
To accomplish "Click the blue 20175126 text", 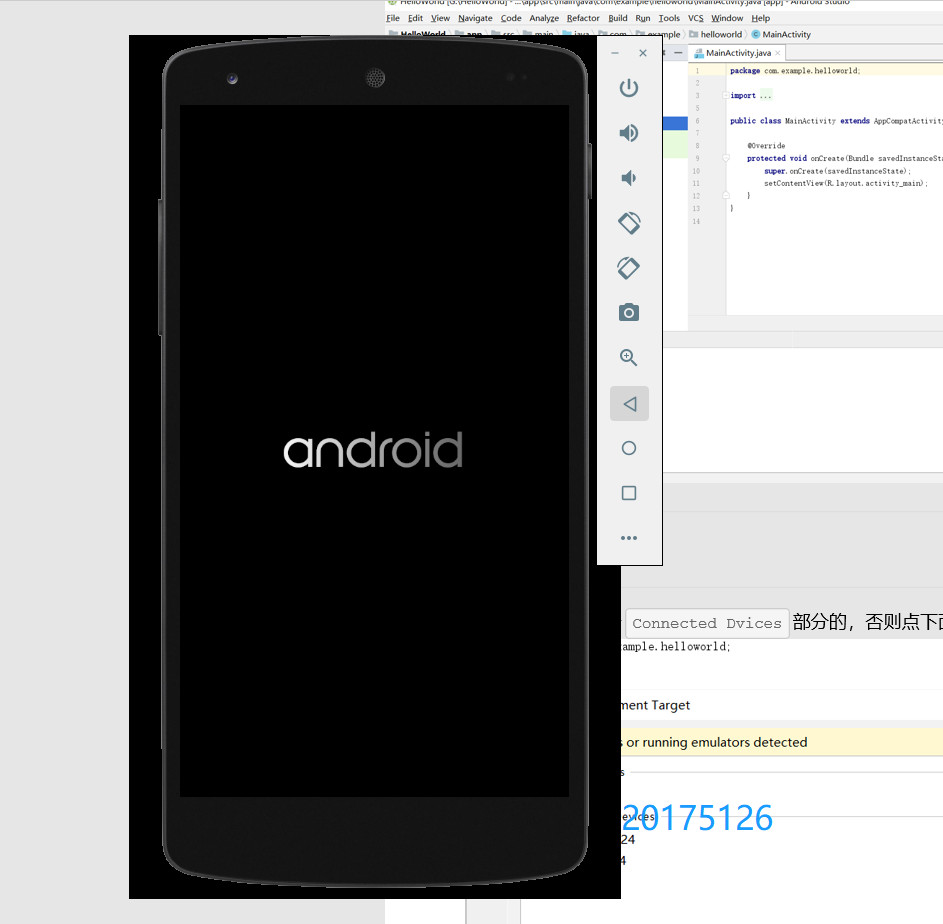I will (x=697, y=818).
